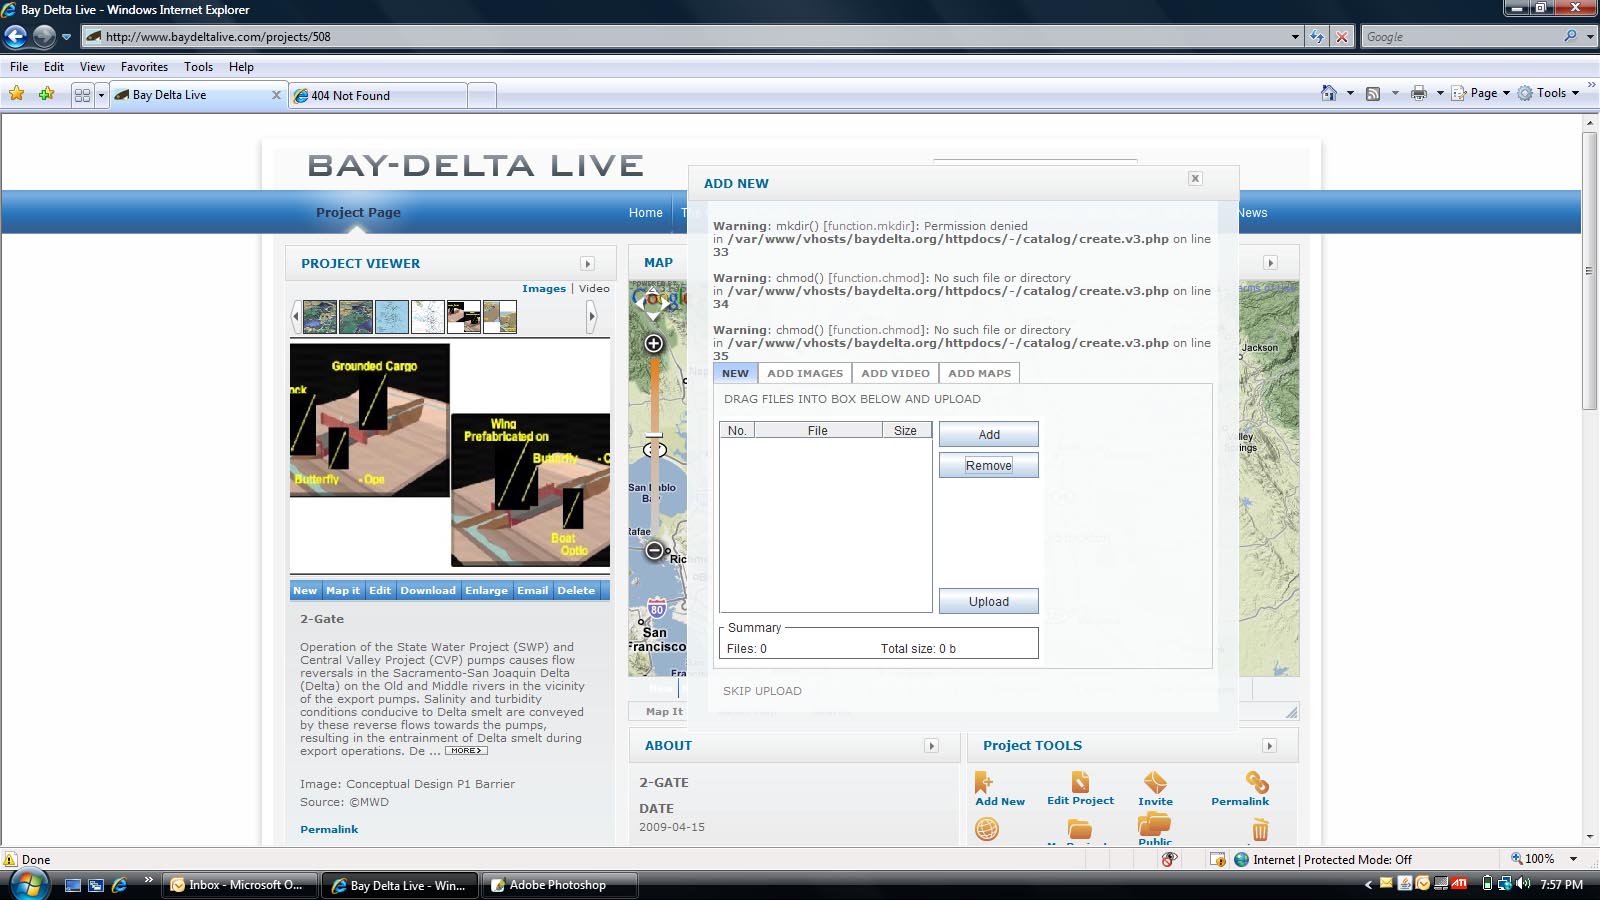Click the trash can icon in Project Tools
This screenshot has width=1600, height=900.
(x=1260, y=829)
